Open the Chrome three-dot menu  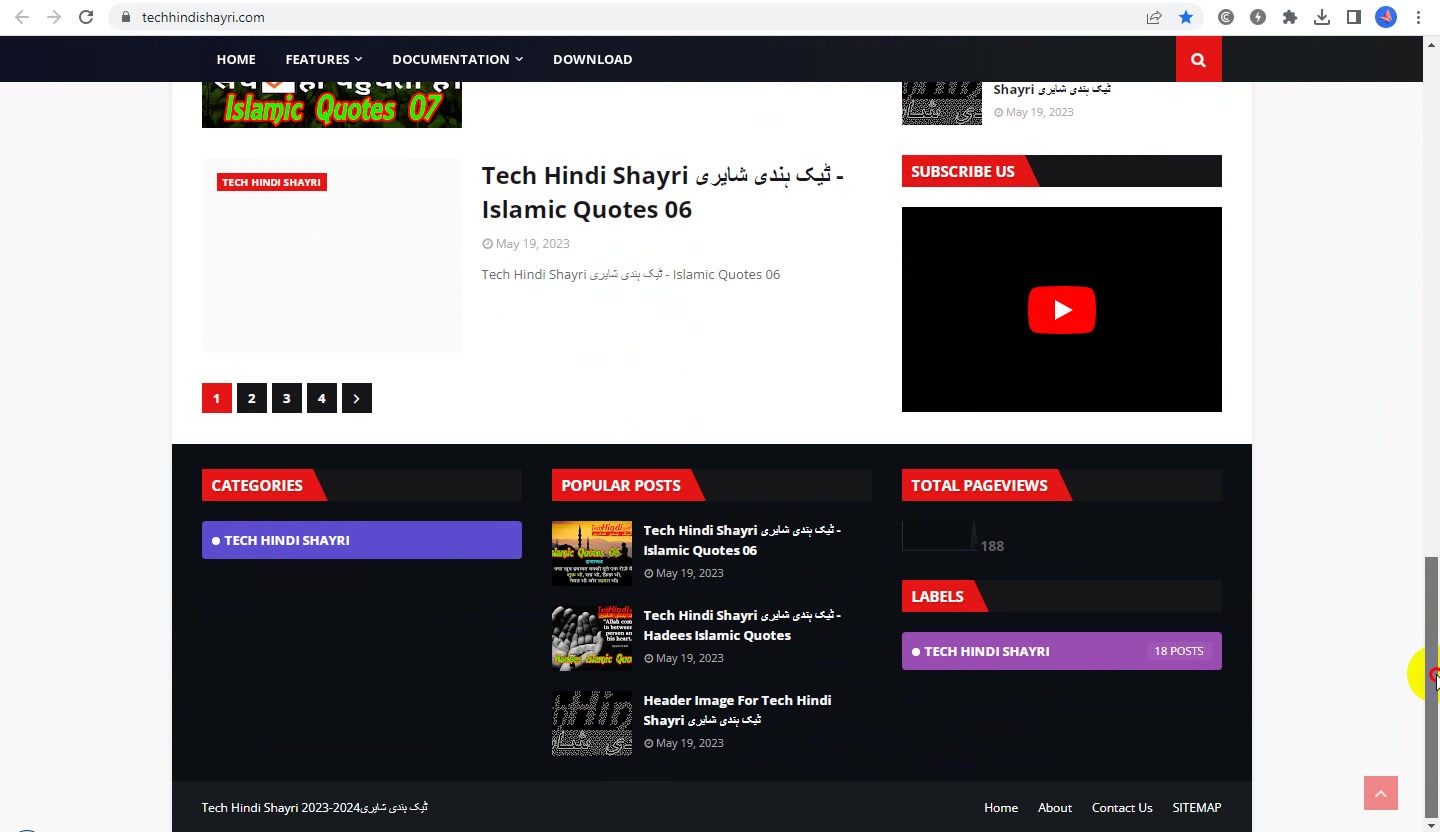1418,17
